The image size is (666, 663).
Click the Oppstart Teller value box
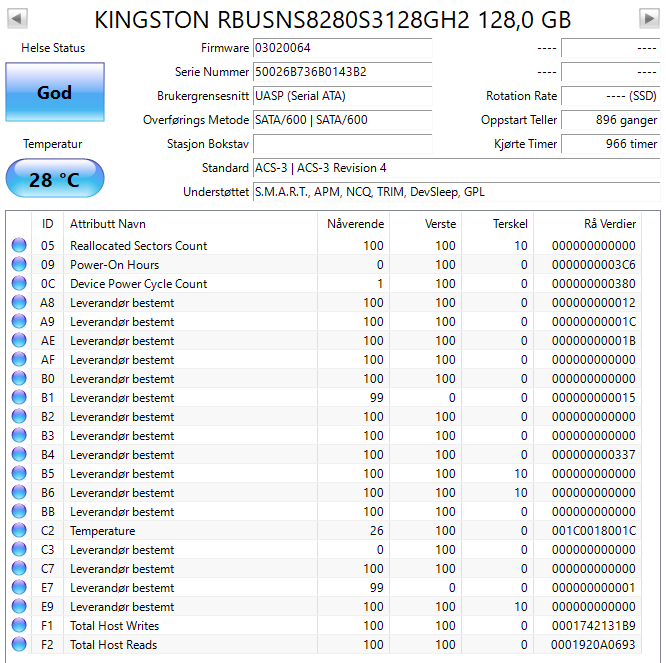point(610,120)
